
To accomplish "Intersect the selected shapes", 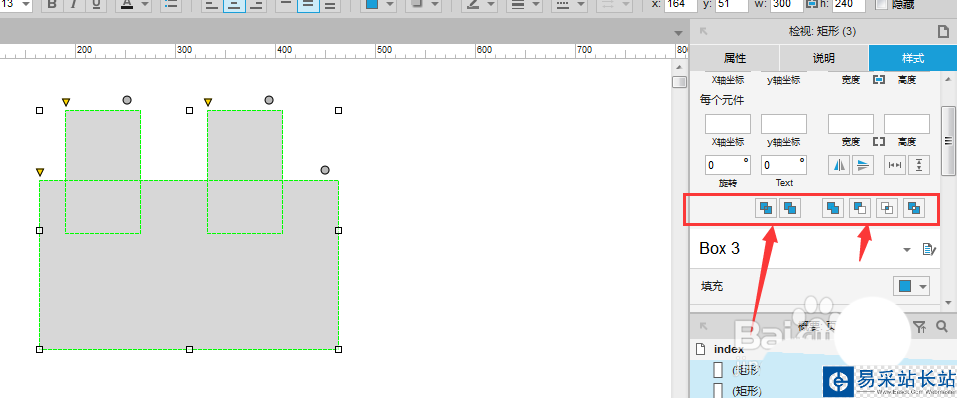I will 887,208.
